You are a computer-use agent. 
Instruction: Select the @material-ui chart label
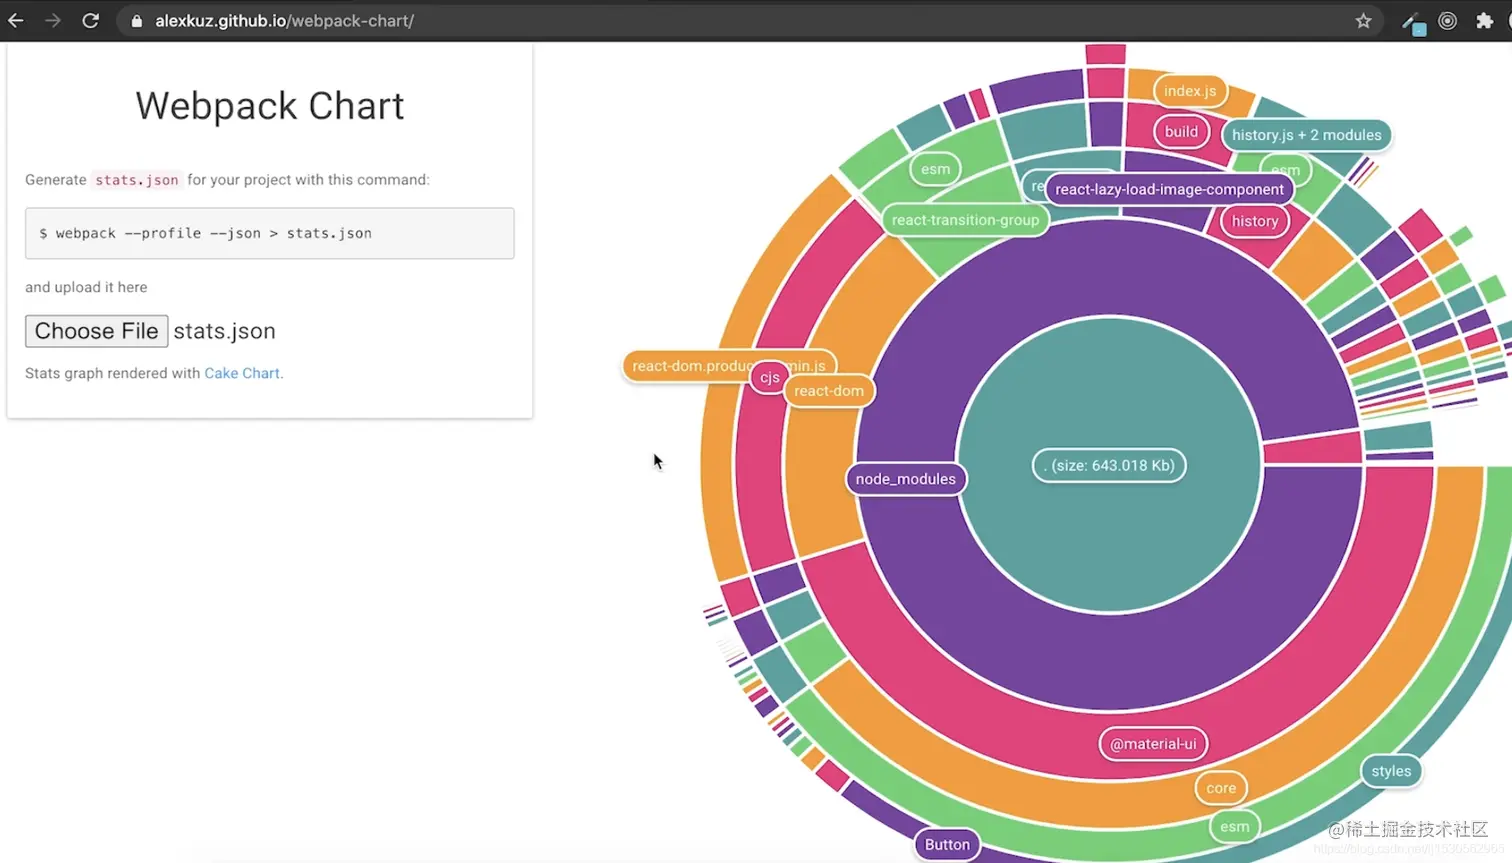[1153, 744]
